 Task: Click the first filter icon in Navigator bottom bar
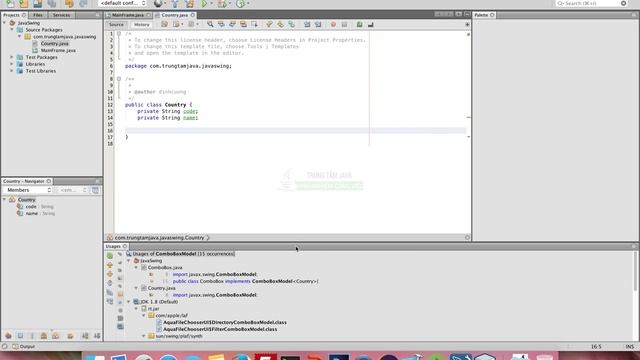8,336
